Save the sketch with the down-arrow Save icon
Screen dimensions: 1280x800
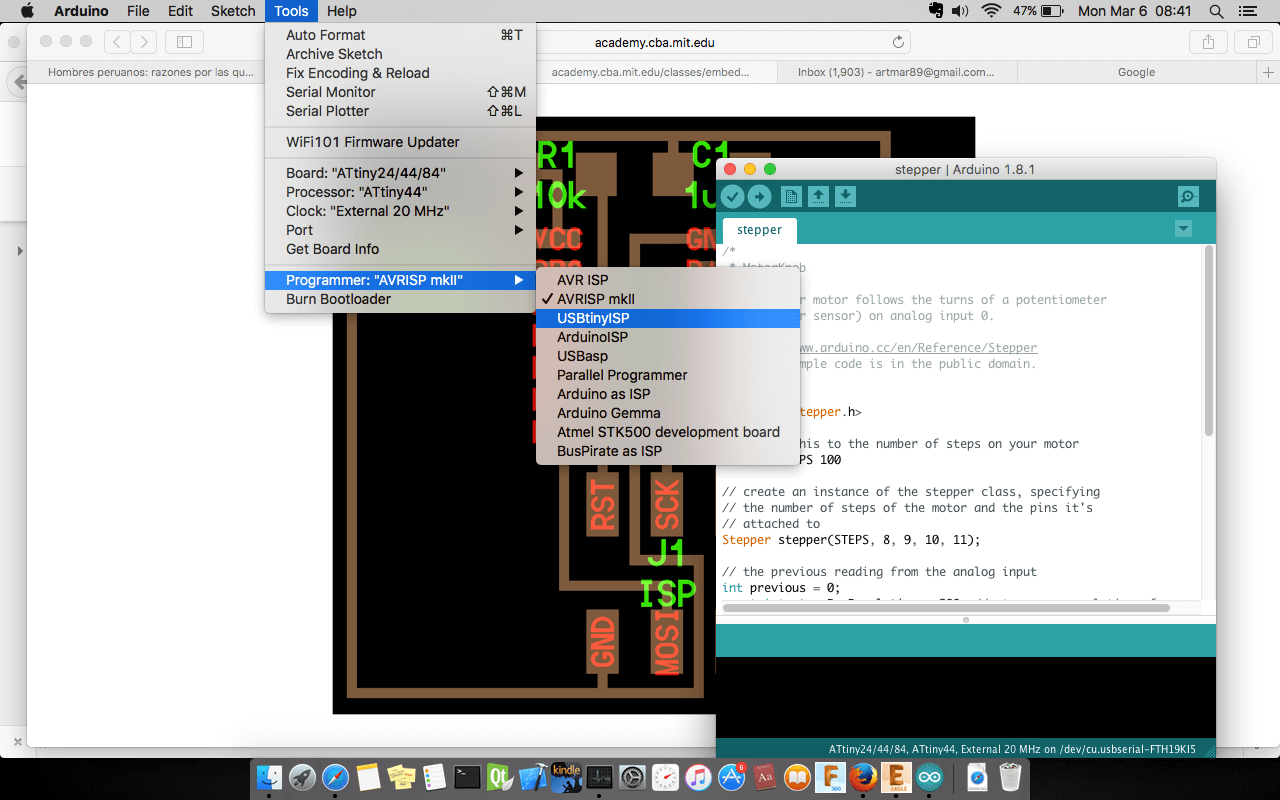(x=845, y=197)
